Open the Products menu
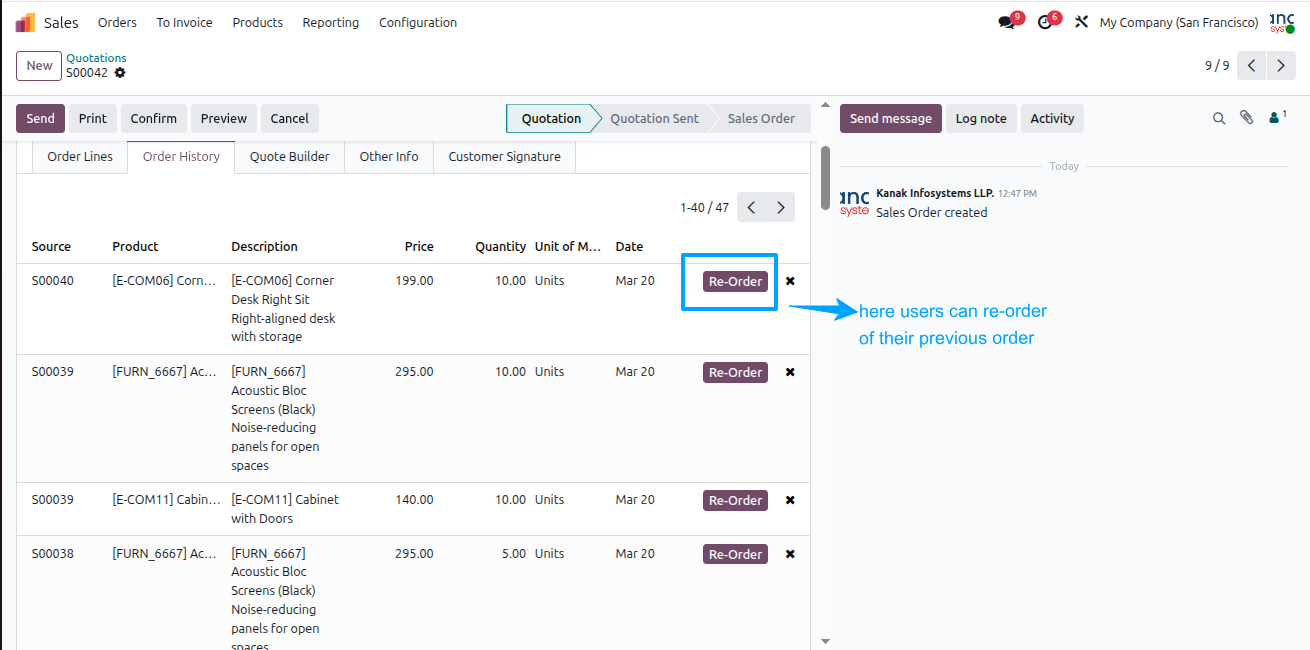This screenshot has width=1310, height=650. (x=258, y=22)
